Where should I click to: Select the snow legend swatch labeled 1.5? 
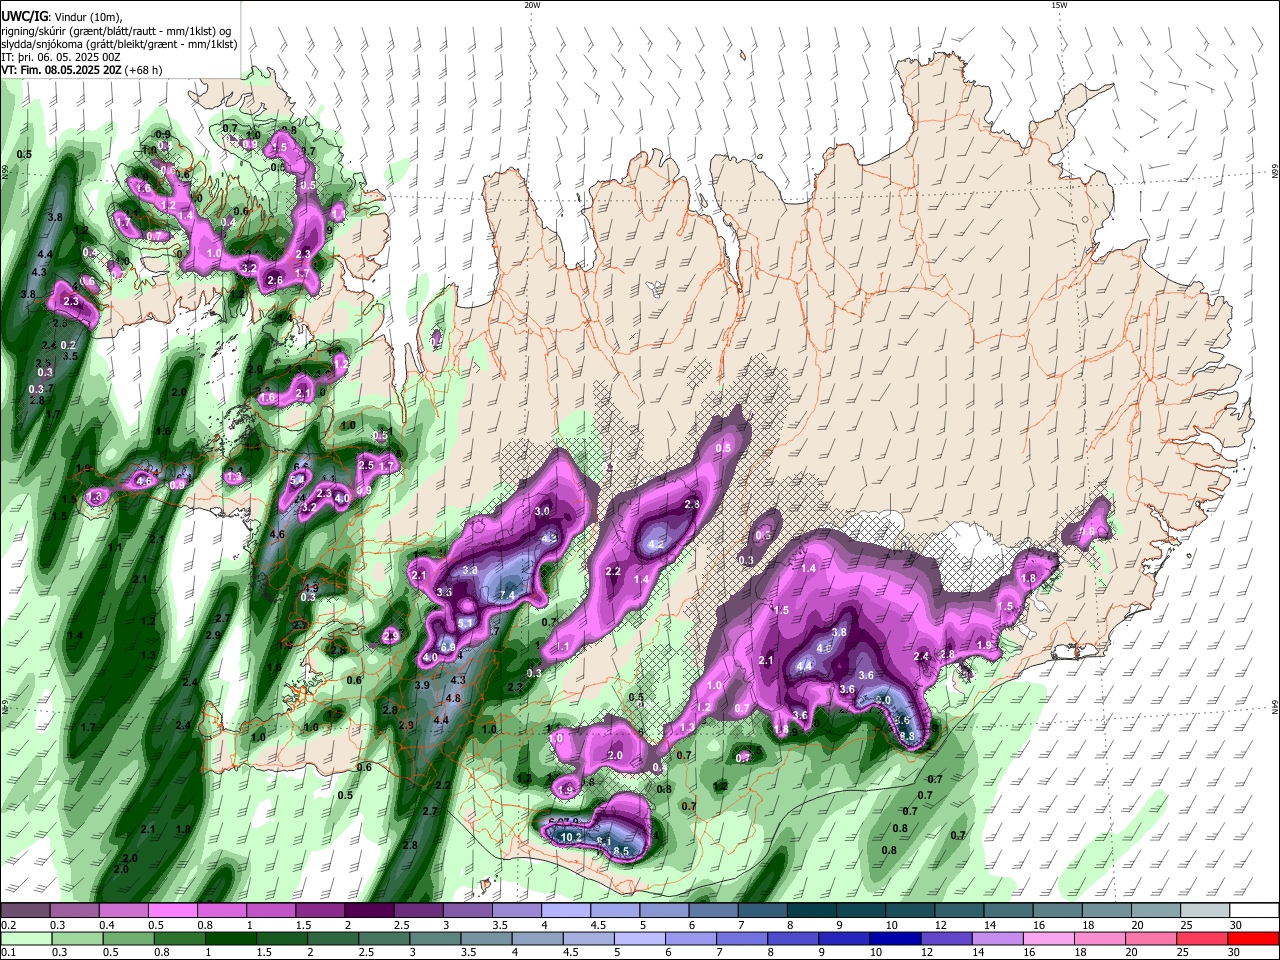click(319, 911)
